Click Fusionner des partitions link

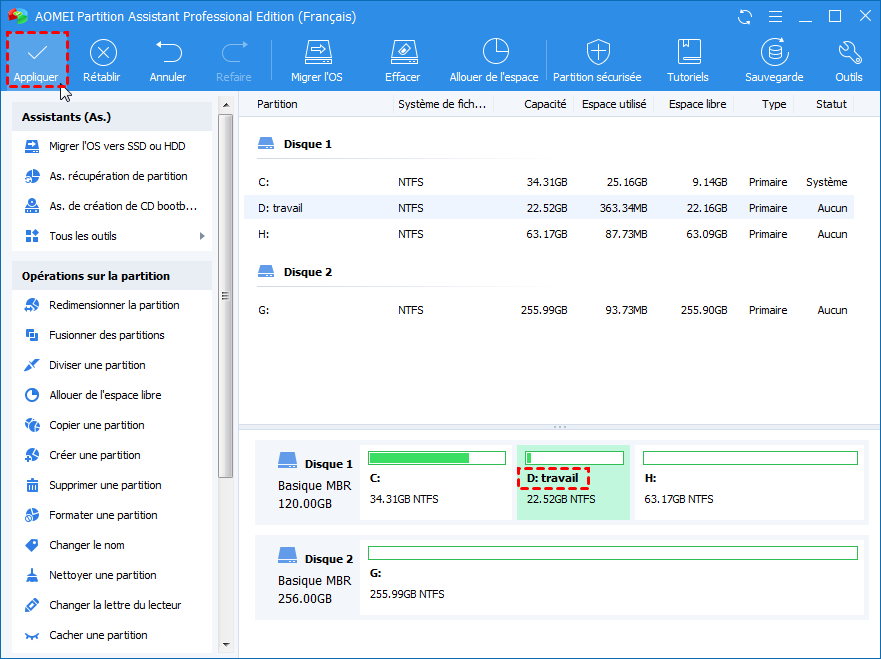click(106, 335)
